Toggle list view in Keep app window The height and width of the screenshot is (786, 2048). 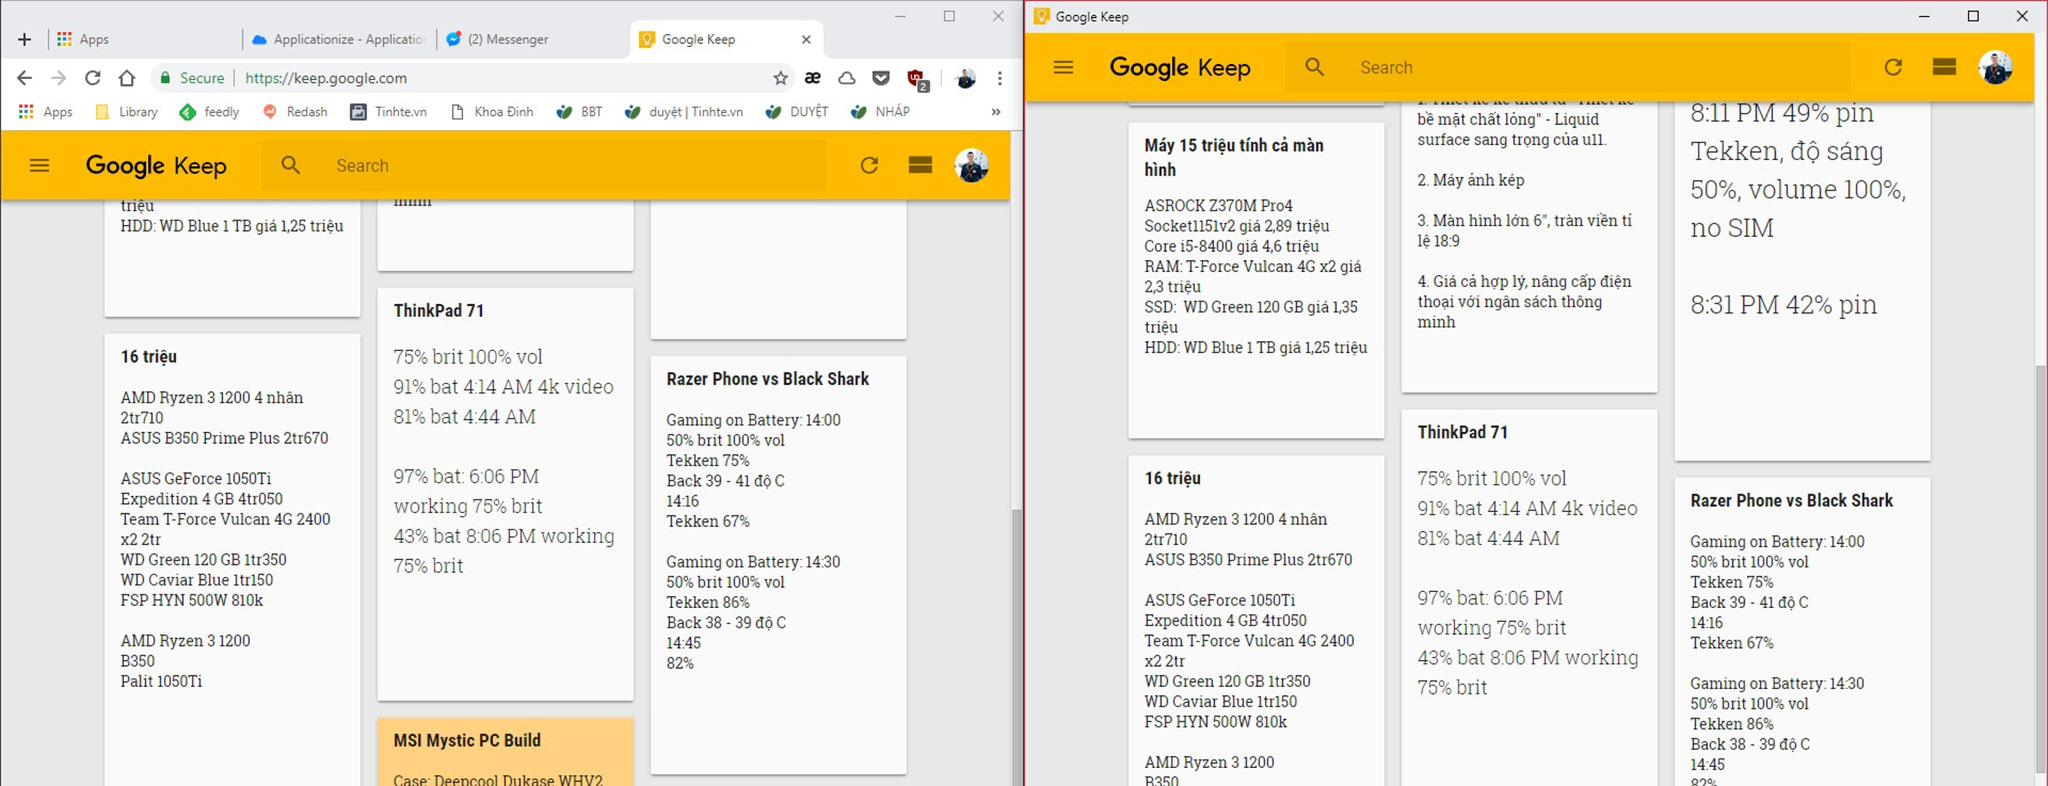tap(1944, 67)
